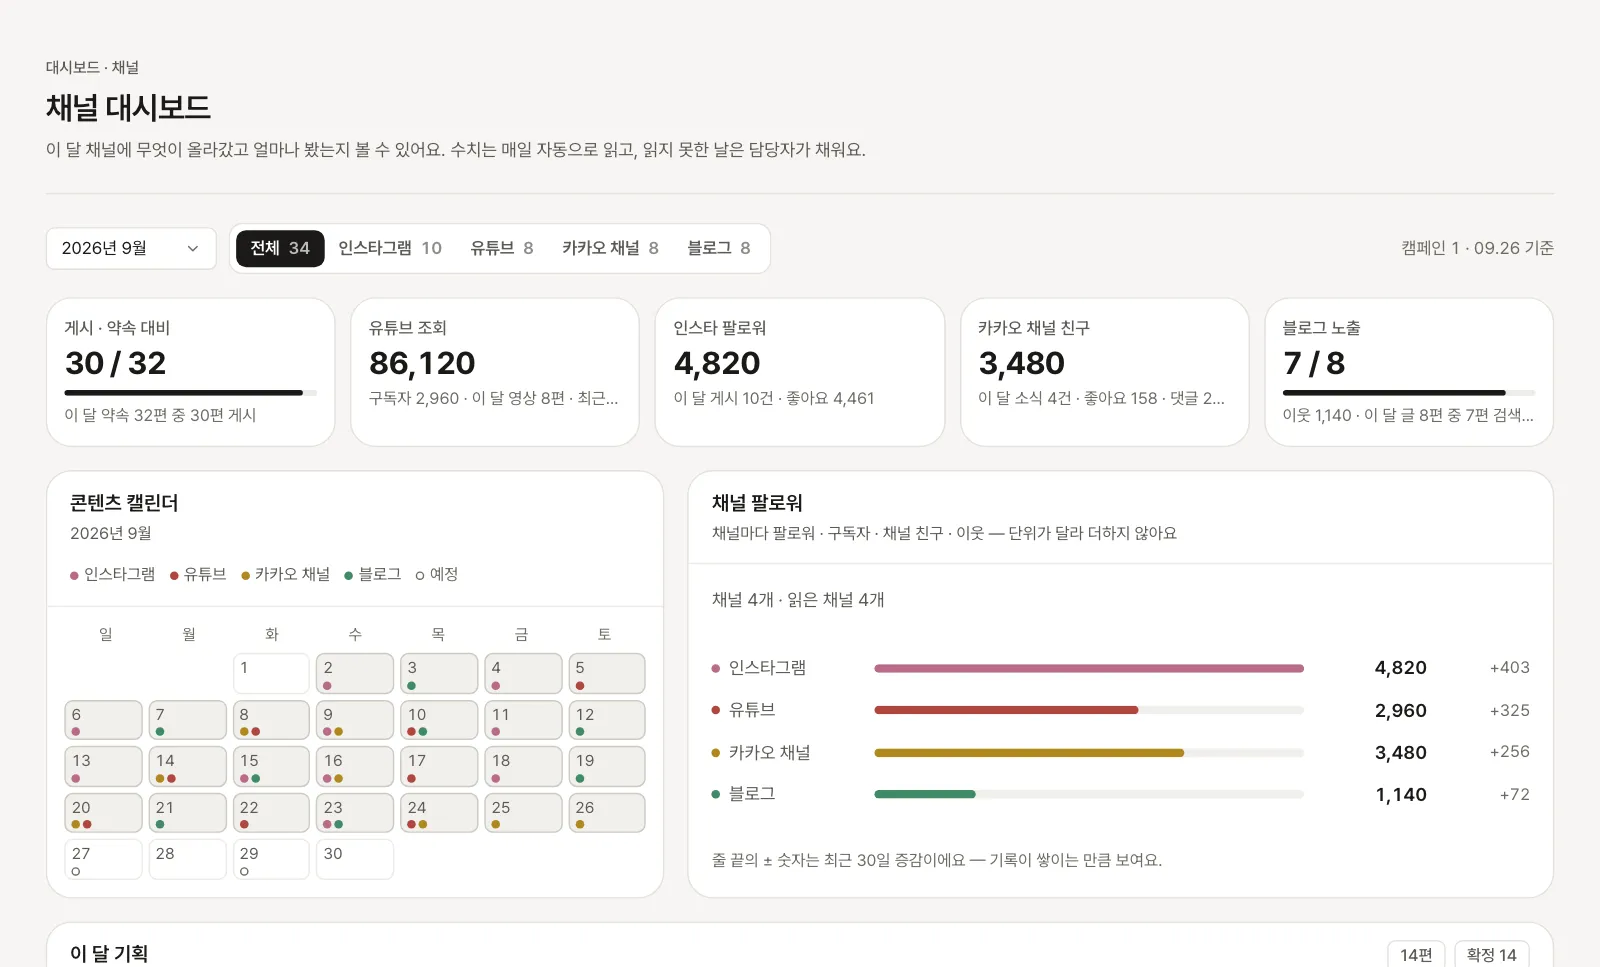Select calendar day 7
The width and height of the screenshot is (1600, 967).
click(187, 720)
